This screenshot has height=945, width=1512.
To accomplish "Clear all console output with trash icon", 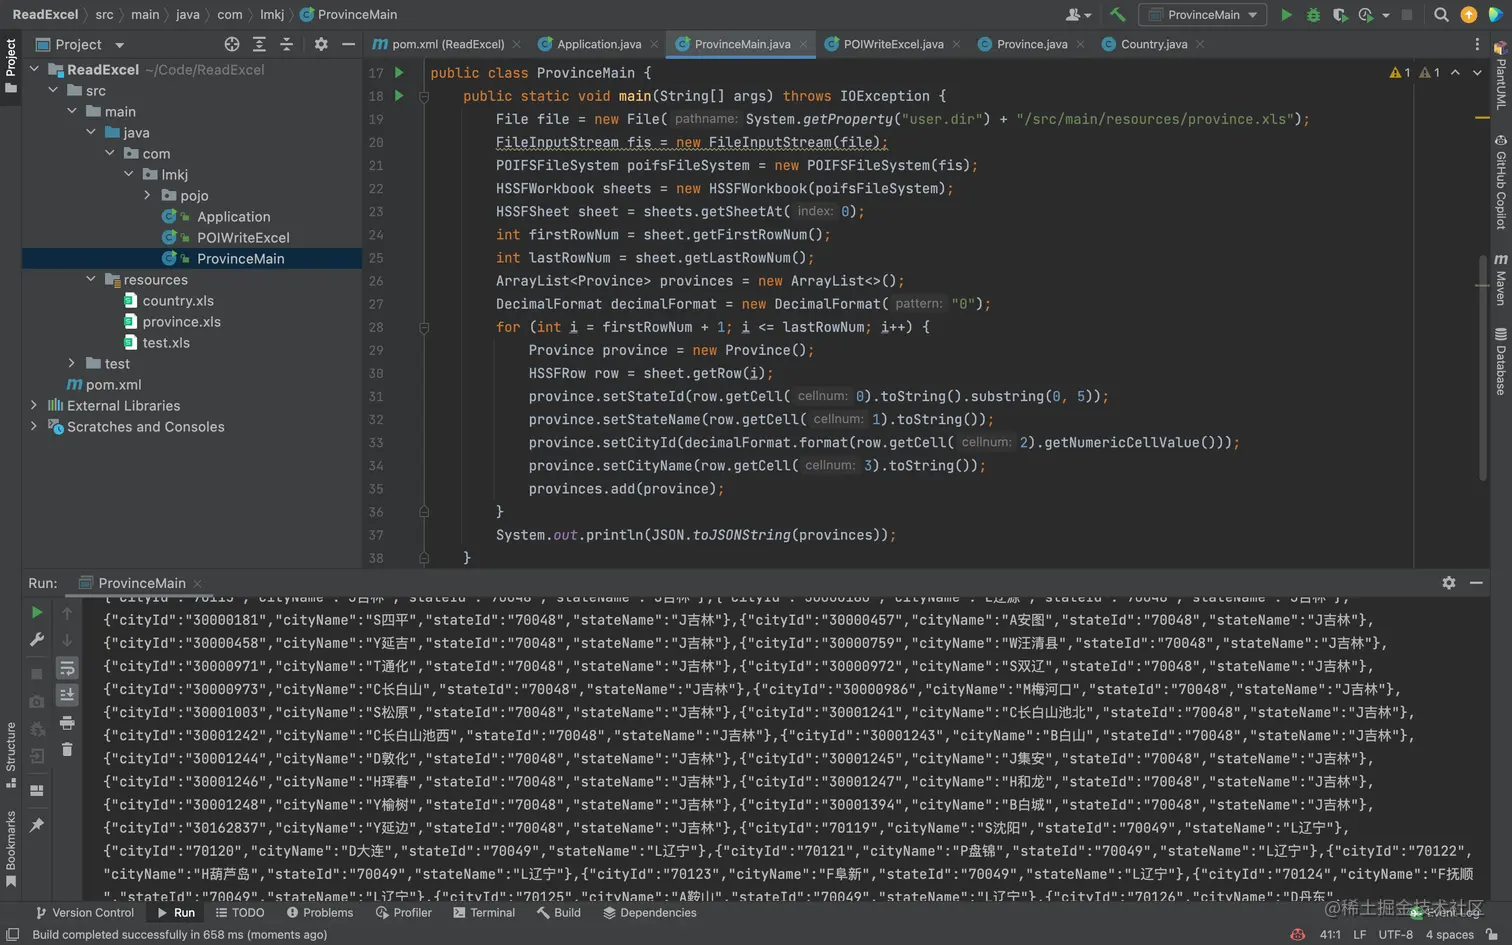I will [x=67, y=749].
